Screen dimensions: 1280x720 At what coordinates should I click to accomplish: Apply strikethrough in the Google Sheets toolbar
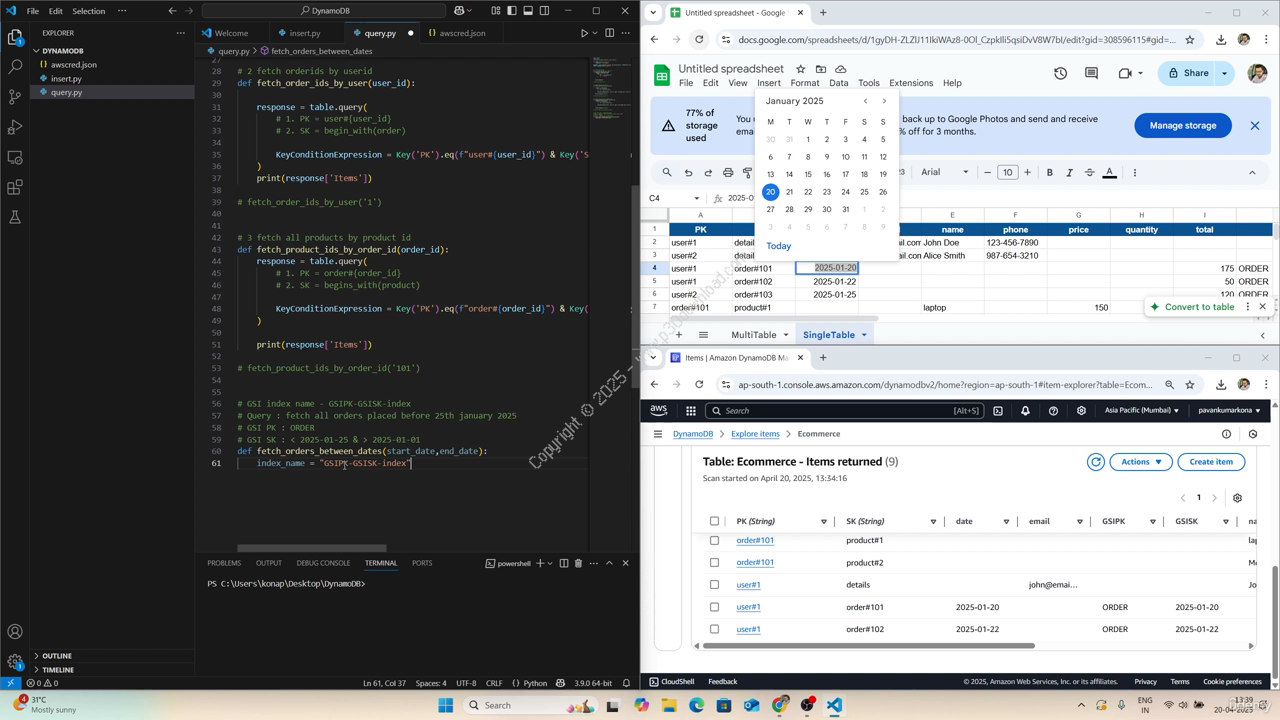pyautogui.click(x=1089, y=172)
